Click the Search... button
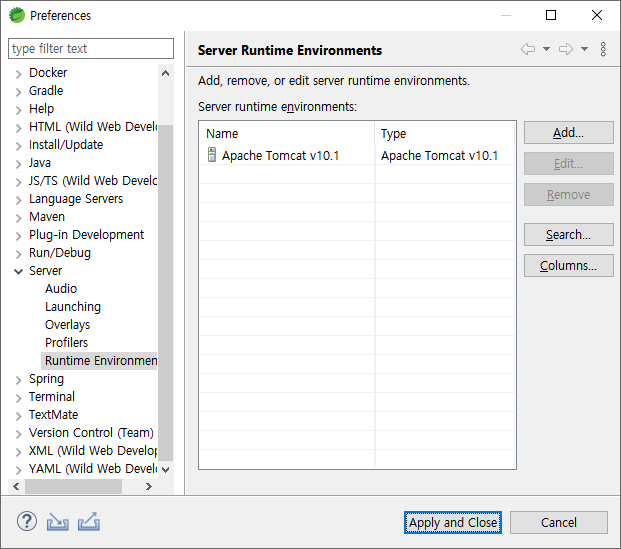 pos(569,234)
